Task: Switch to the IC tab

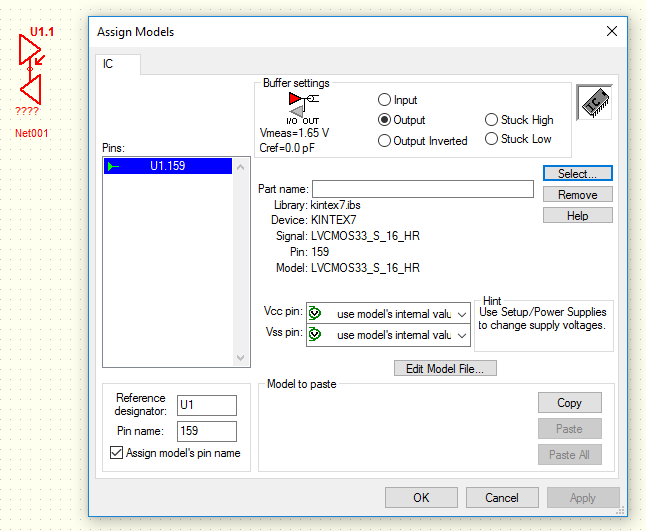Action: click(117, 64)
